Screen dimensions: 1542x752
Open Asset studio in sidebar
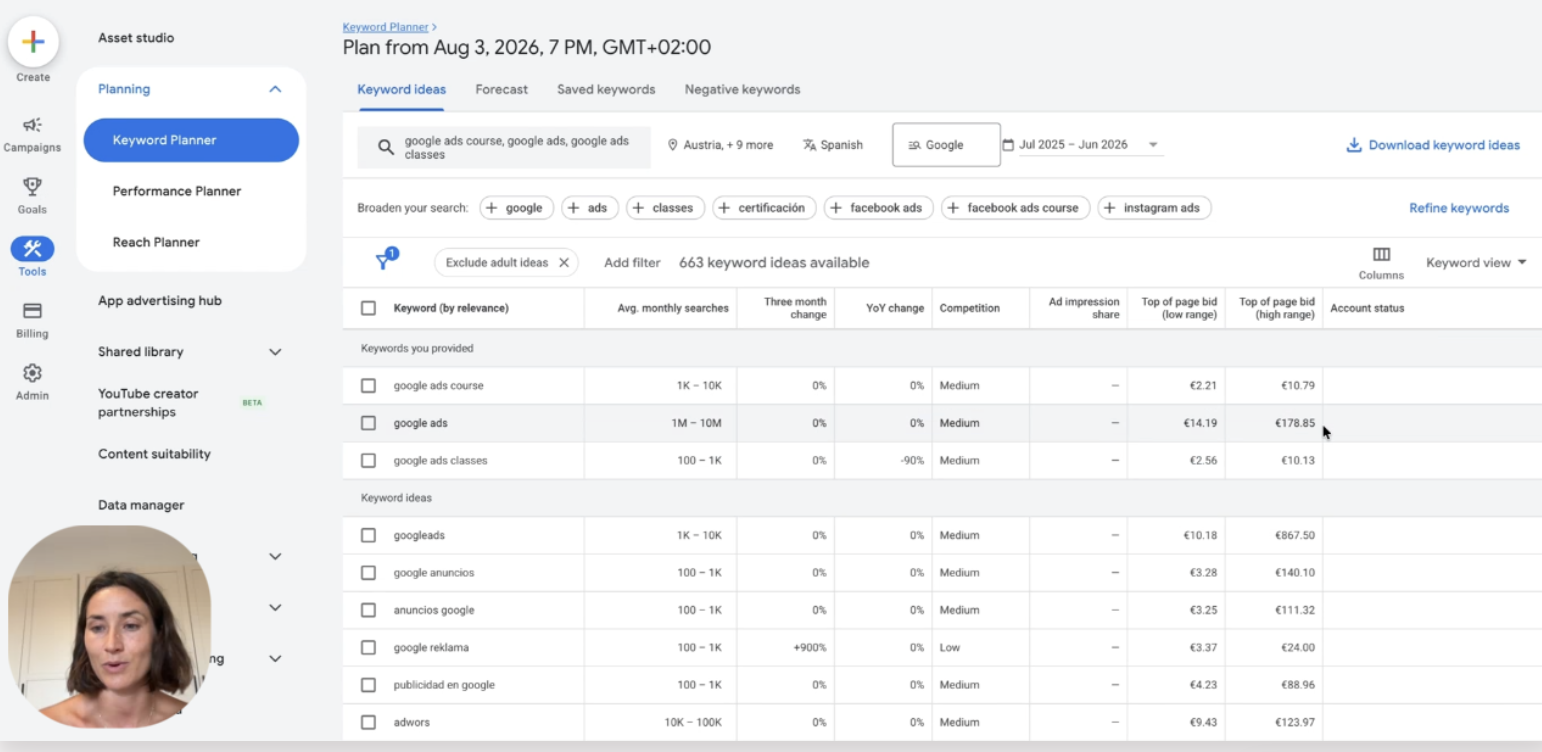(x=136, y=38)
